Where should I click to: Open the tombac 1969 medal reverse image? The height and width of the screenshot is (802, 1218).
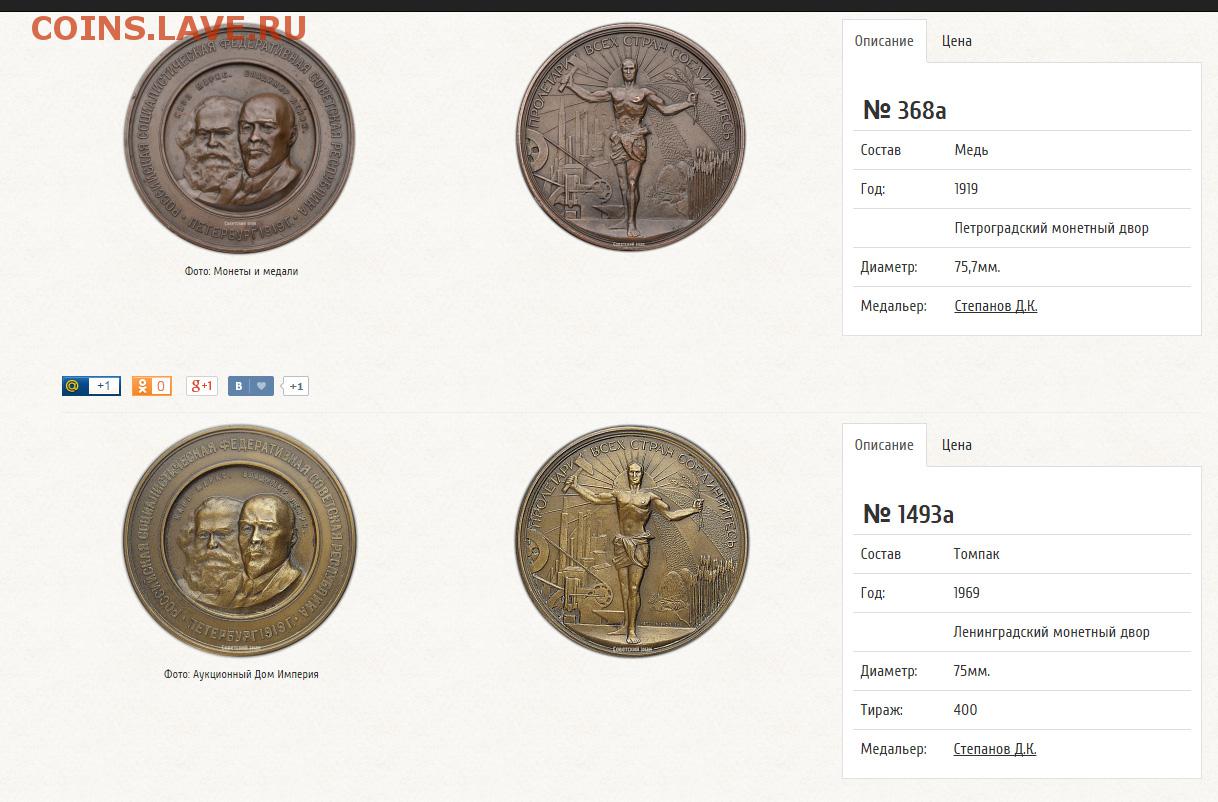[632, 541]
